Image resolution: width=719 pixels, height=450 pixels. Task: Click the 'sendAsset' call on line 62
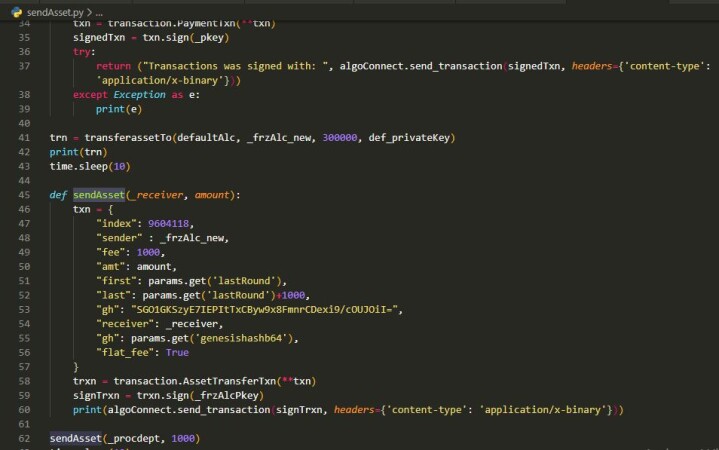pyautogui.click(x=75, y=439)
